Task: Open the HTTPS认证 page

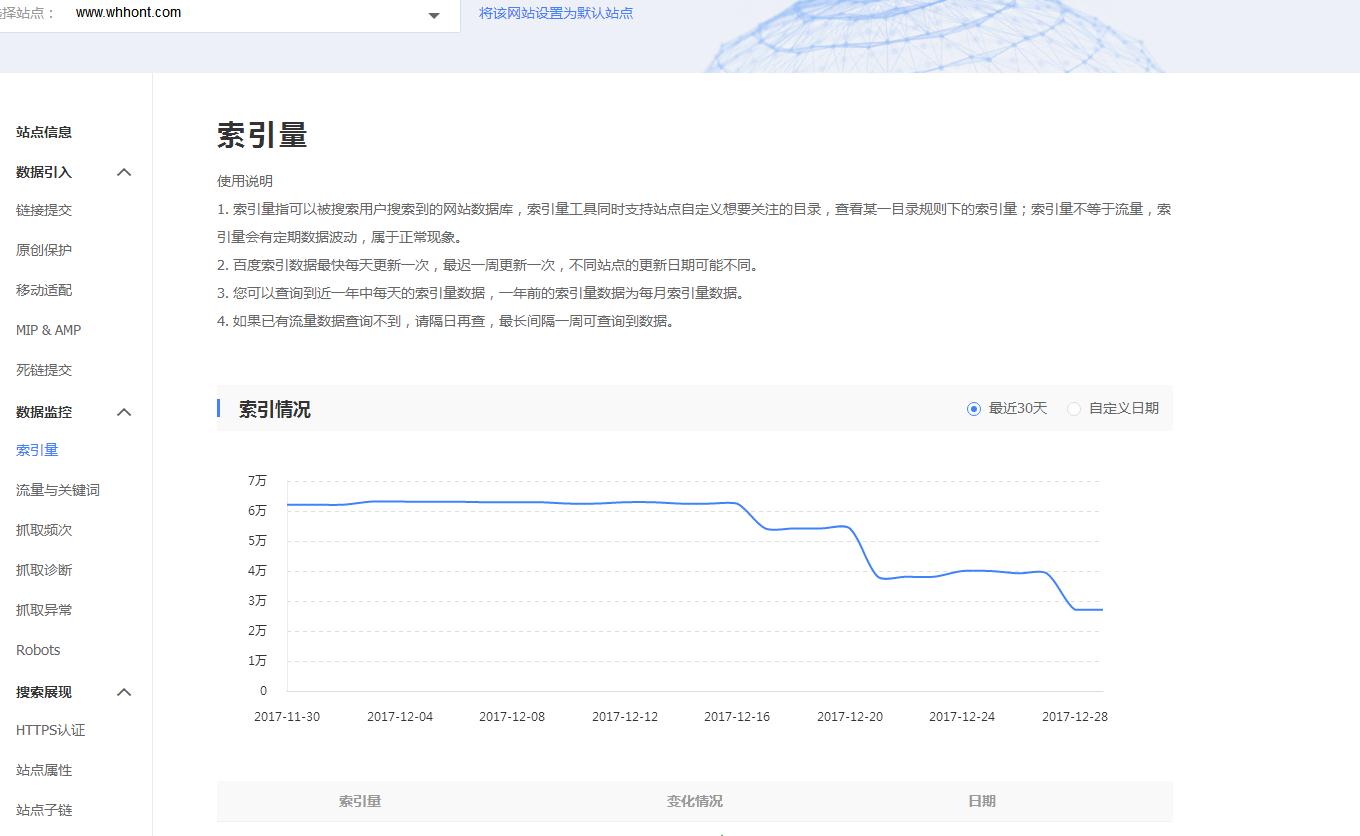Action: [x=49, y=730]
